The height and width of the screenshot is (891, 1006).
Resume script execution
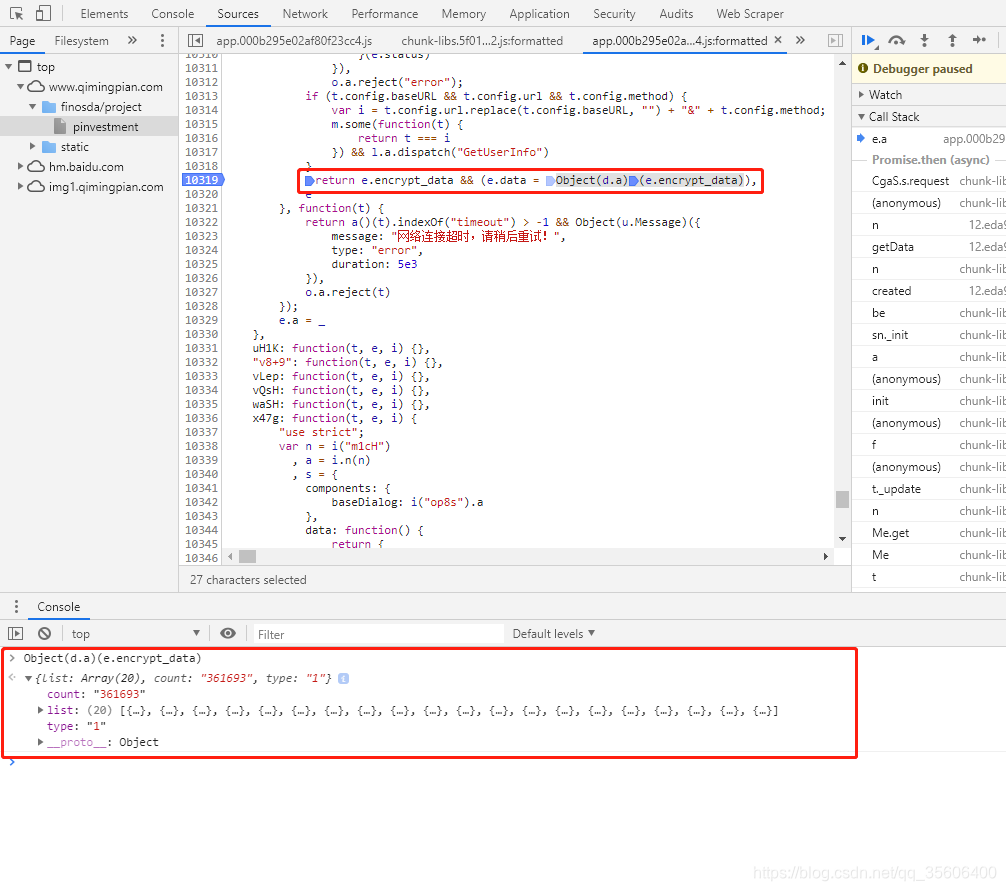click(868, 40)
